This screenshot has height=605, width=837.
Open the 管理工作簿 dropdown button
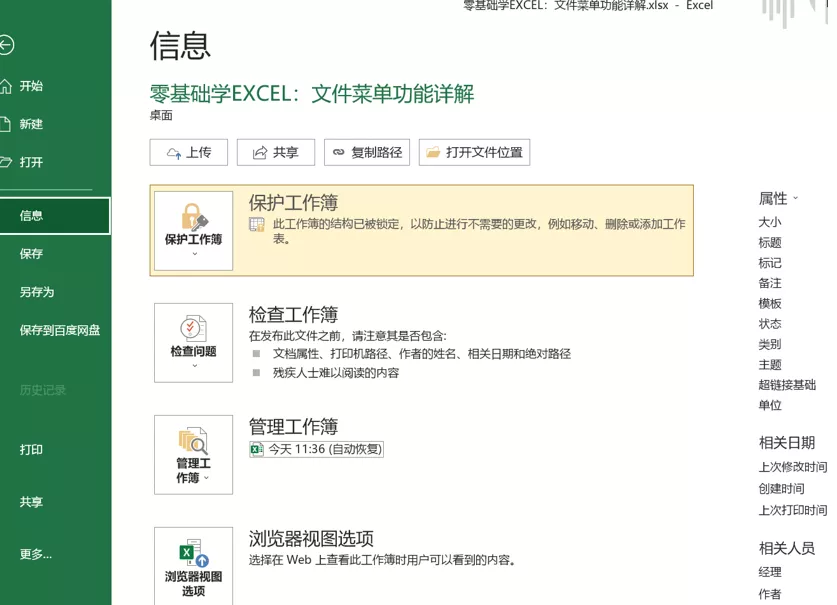coord(193,455)
